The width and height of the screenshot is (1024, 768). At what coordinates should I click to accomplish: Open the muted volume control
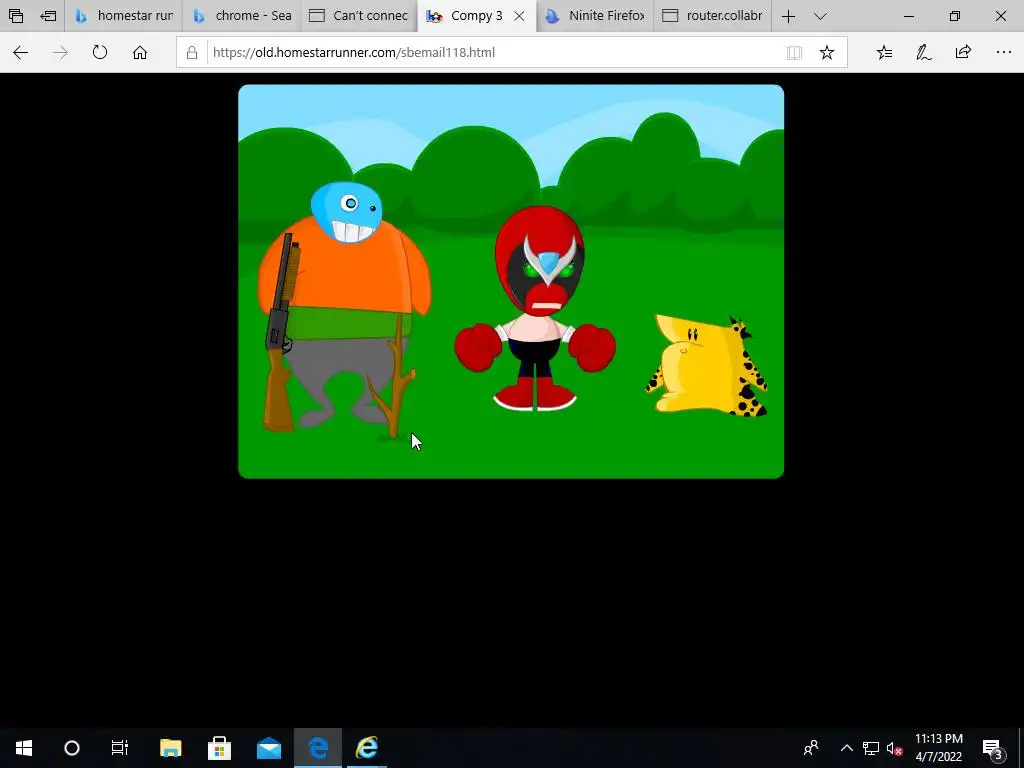(895, 748)
